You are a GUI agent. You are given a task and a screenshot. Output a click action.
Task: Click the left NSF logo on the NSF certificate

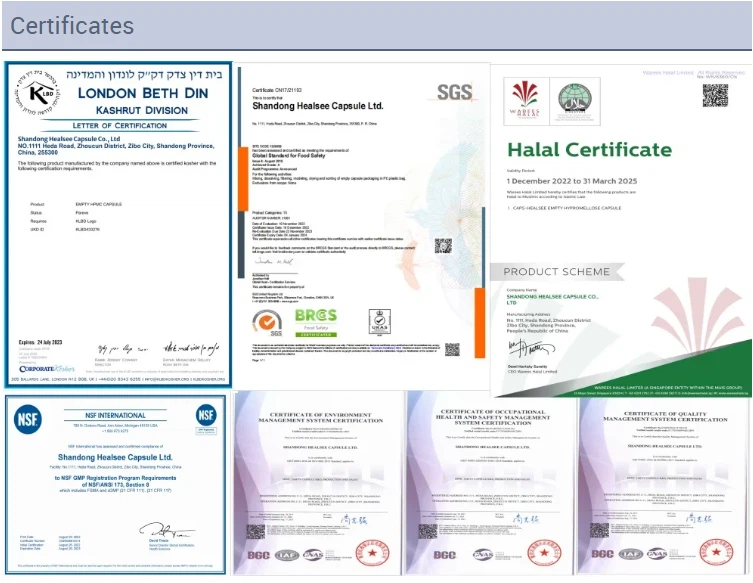click(x=27, y=419)
